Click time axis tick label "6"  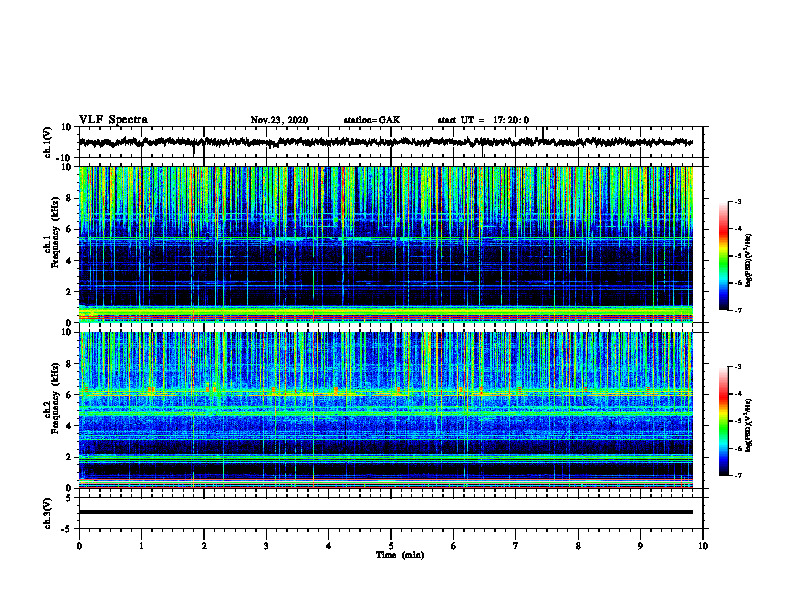point(454,546)
